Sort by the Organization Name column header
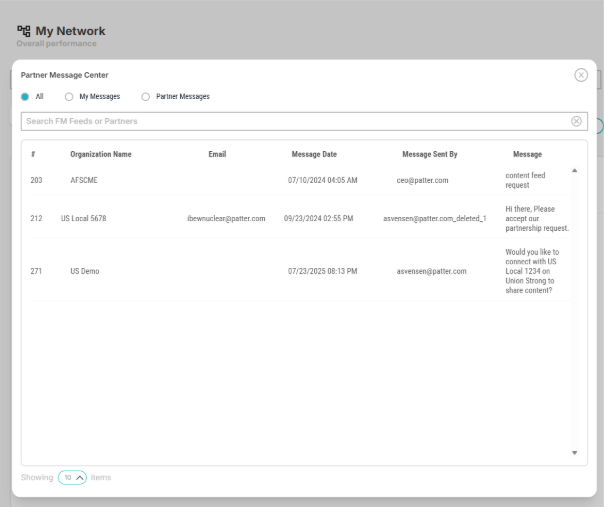This screenshot has height=507, width=604. (100, 154)
